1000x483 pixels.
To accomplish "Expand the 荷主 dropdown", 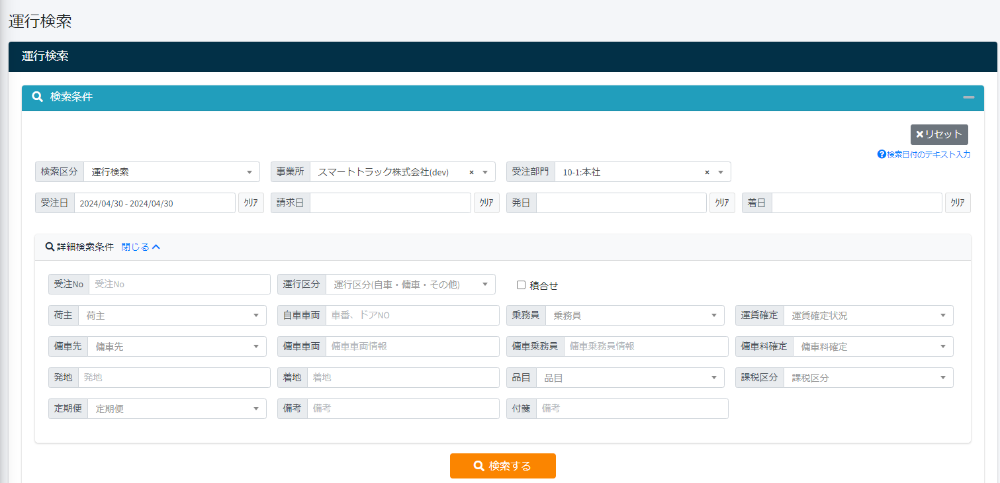I will coord(173,316).
